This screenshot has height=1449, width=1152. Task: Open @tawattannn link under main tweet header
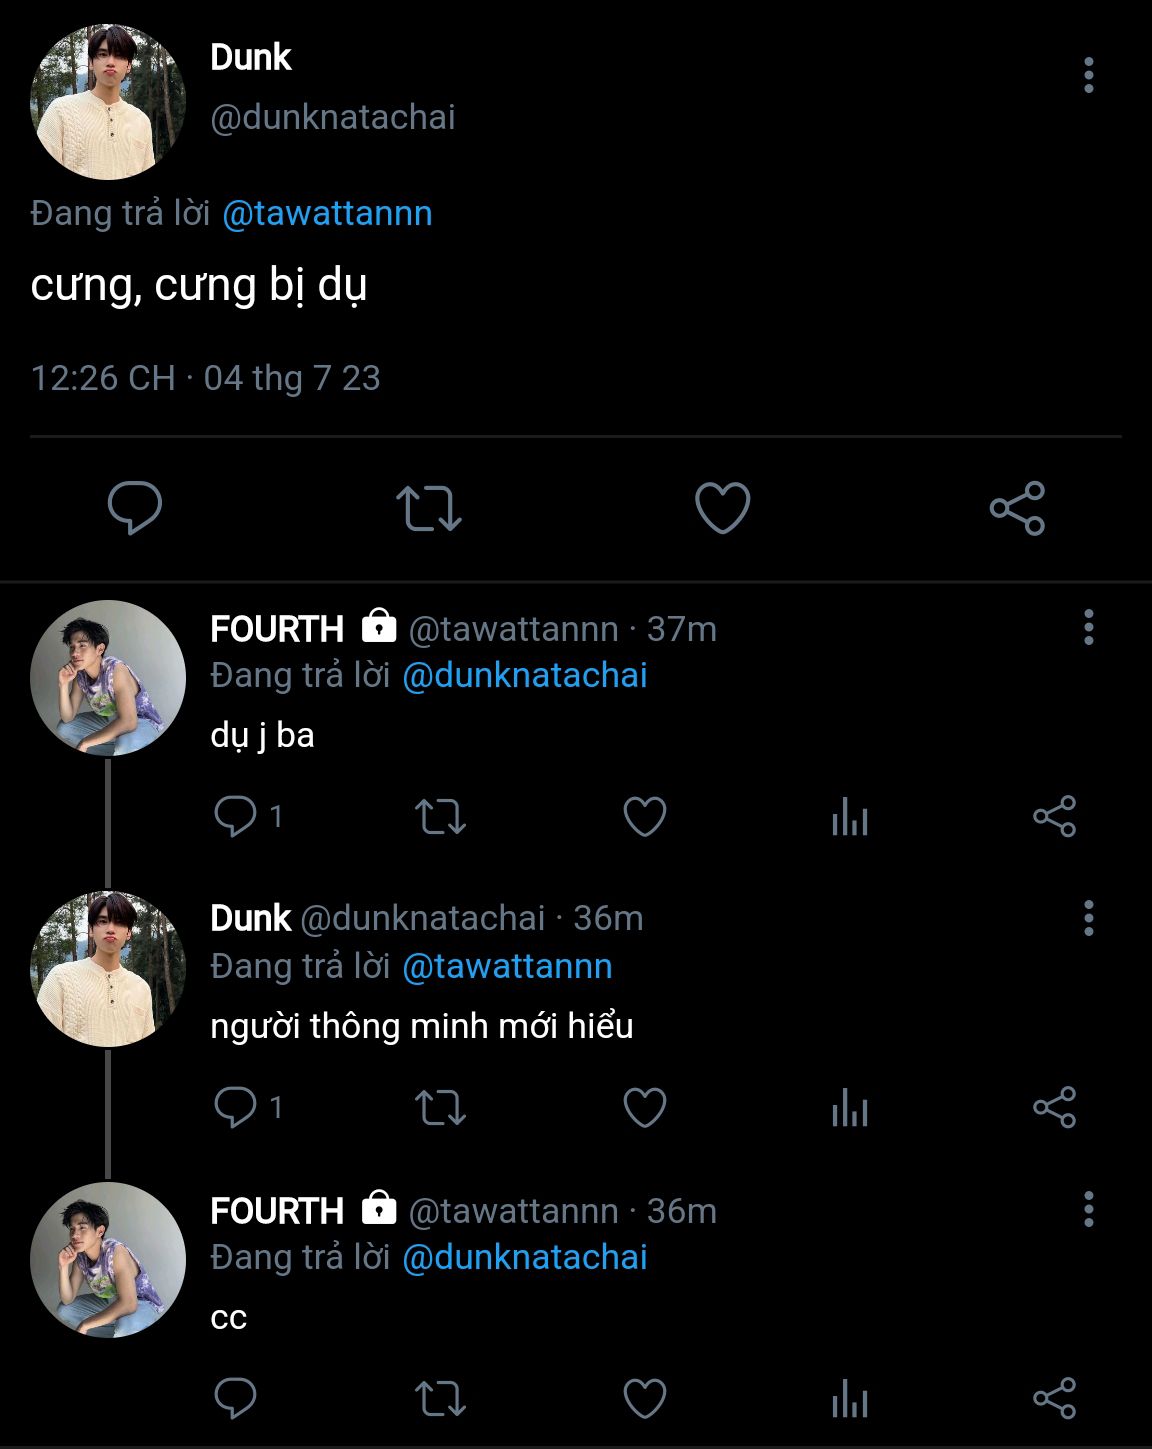click(x=327, y=213)
